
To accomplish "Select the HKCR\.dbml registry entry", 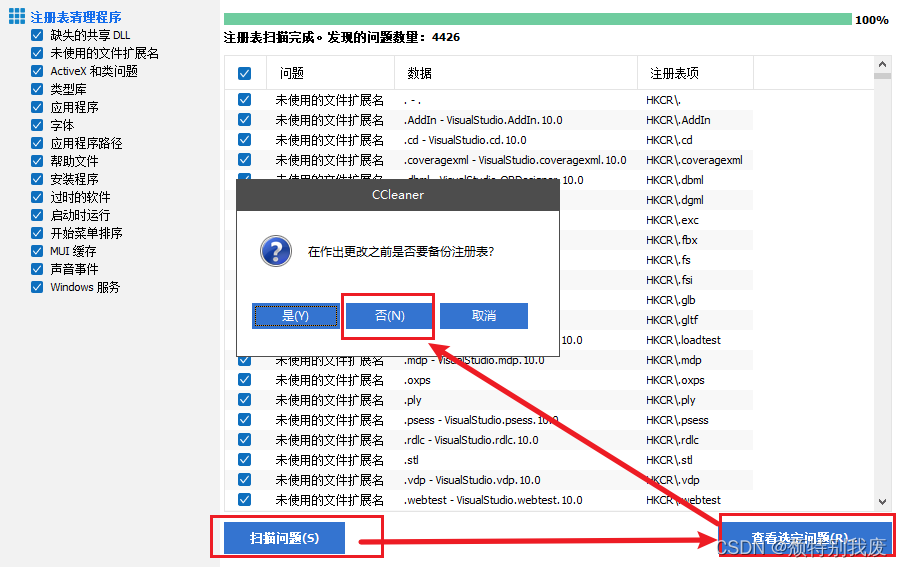I will 675,180.
